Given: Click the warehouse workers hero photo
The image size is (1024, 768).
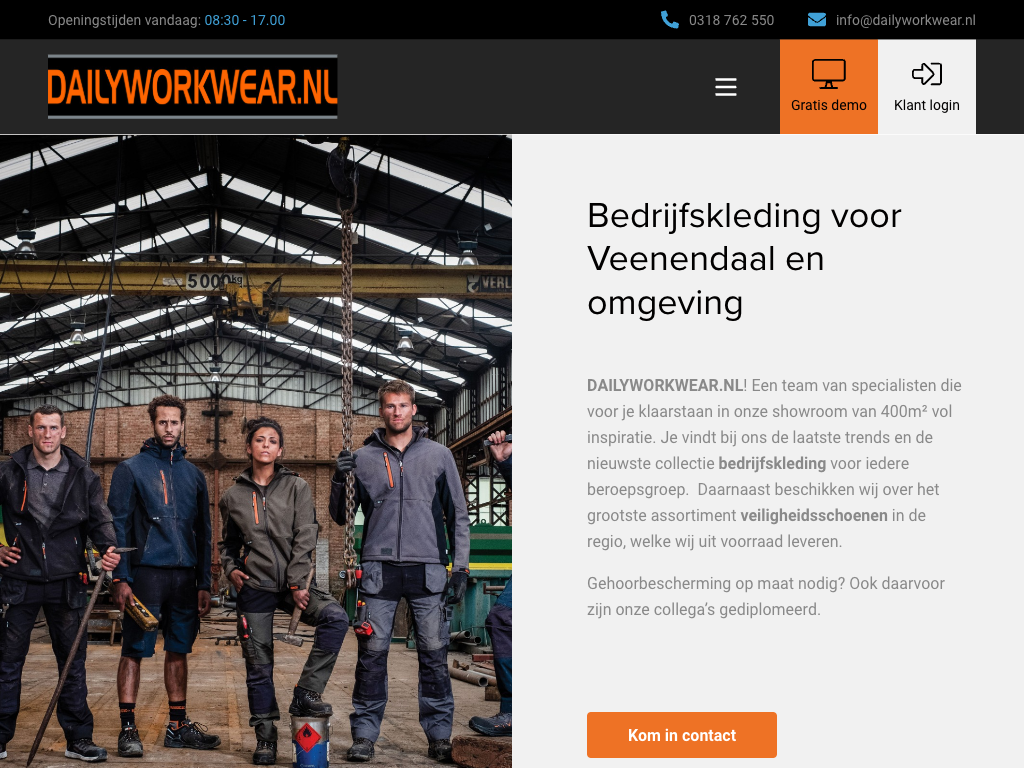Looking at the screenshot, I should click(256, 451).
